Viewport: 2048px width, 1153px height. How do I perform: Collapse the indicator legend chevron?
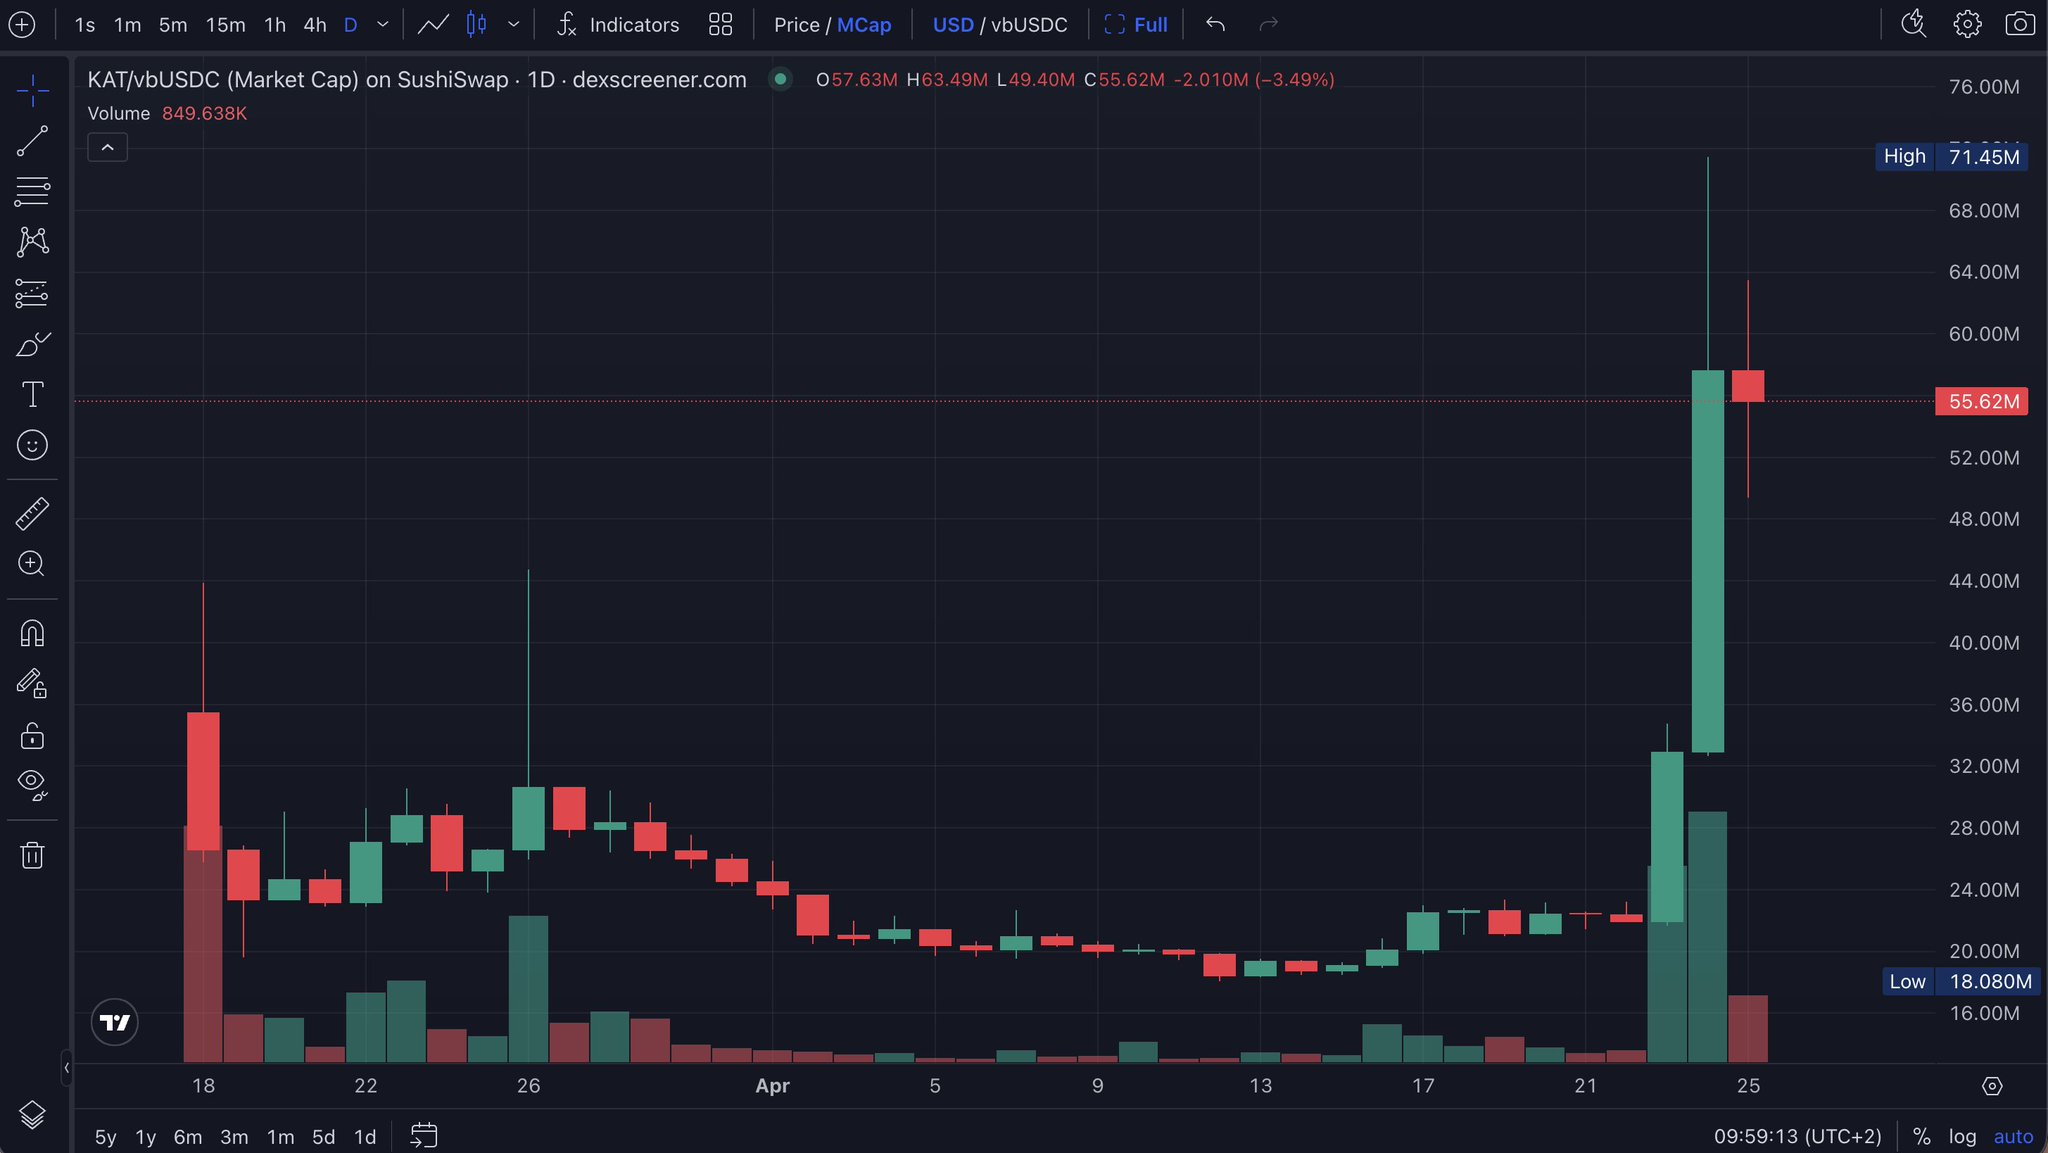107,148
